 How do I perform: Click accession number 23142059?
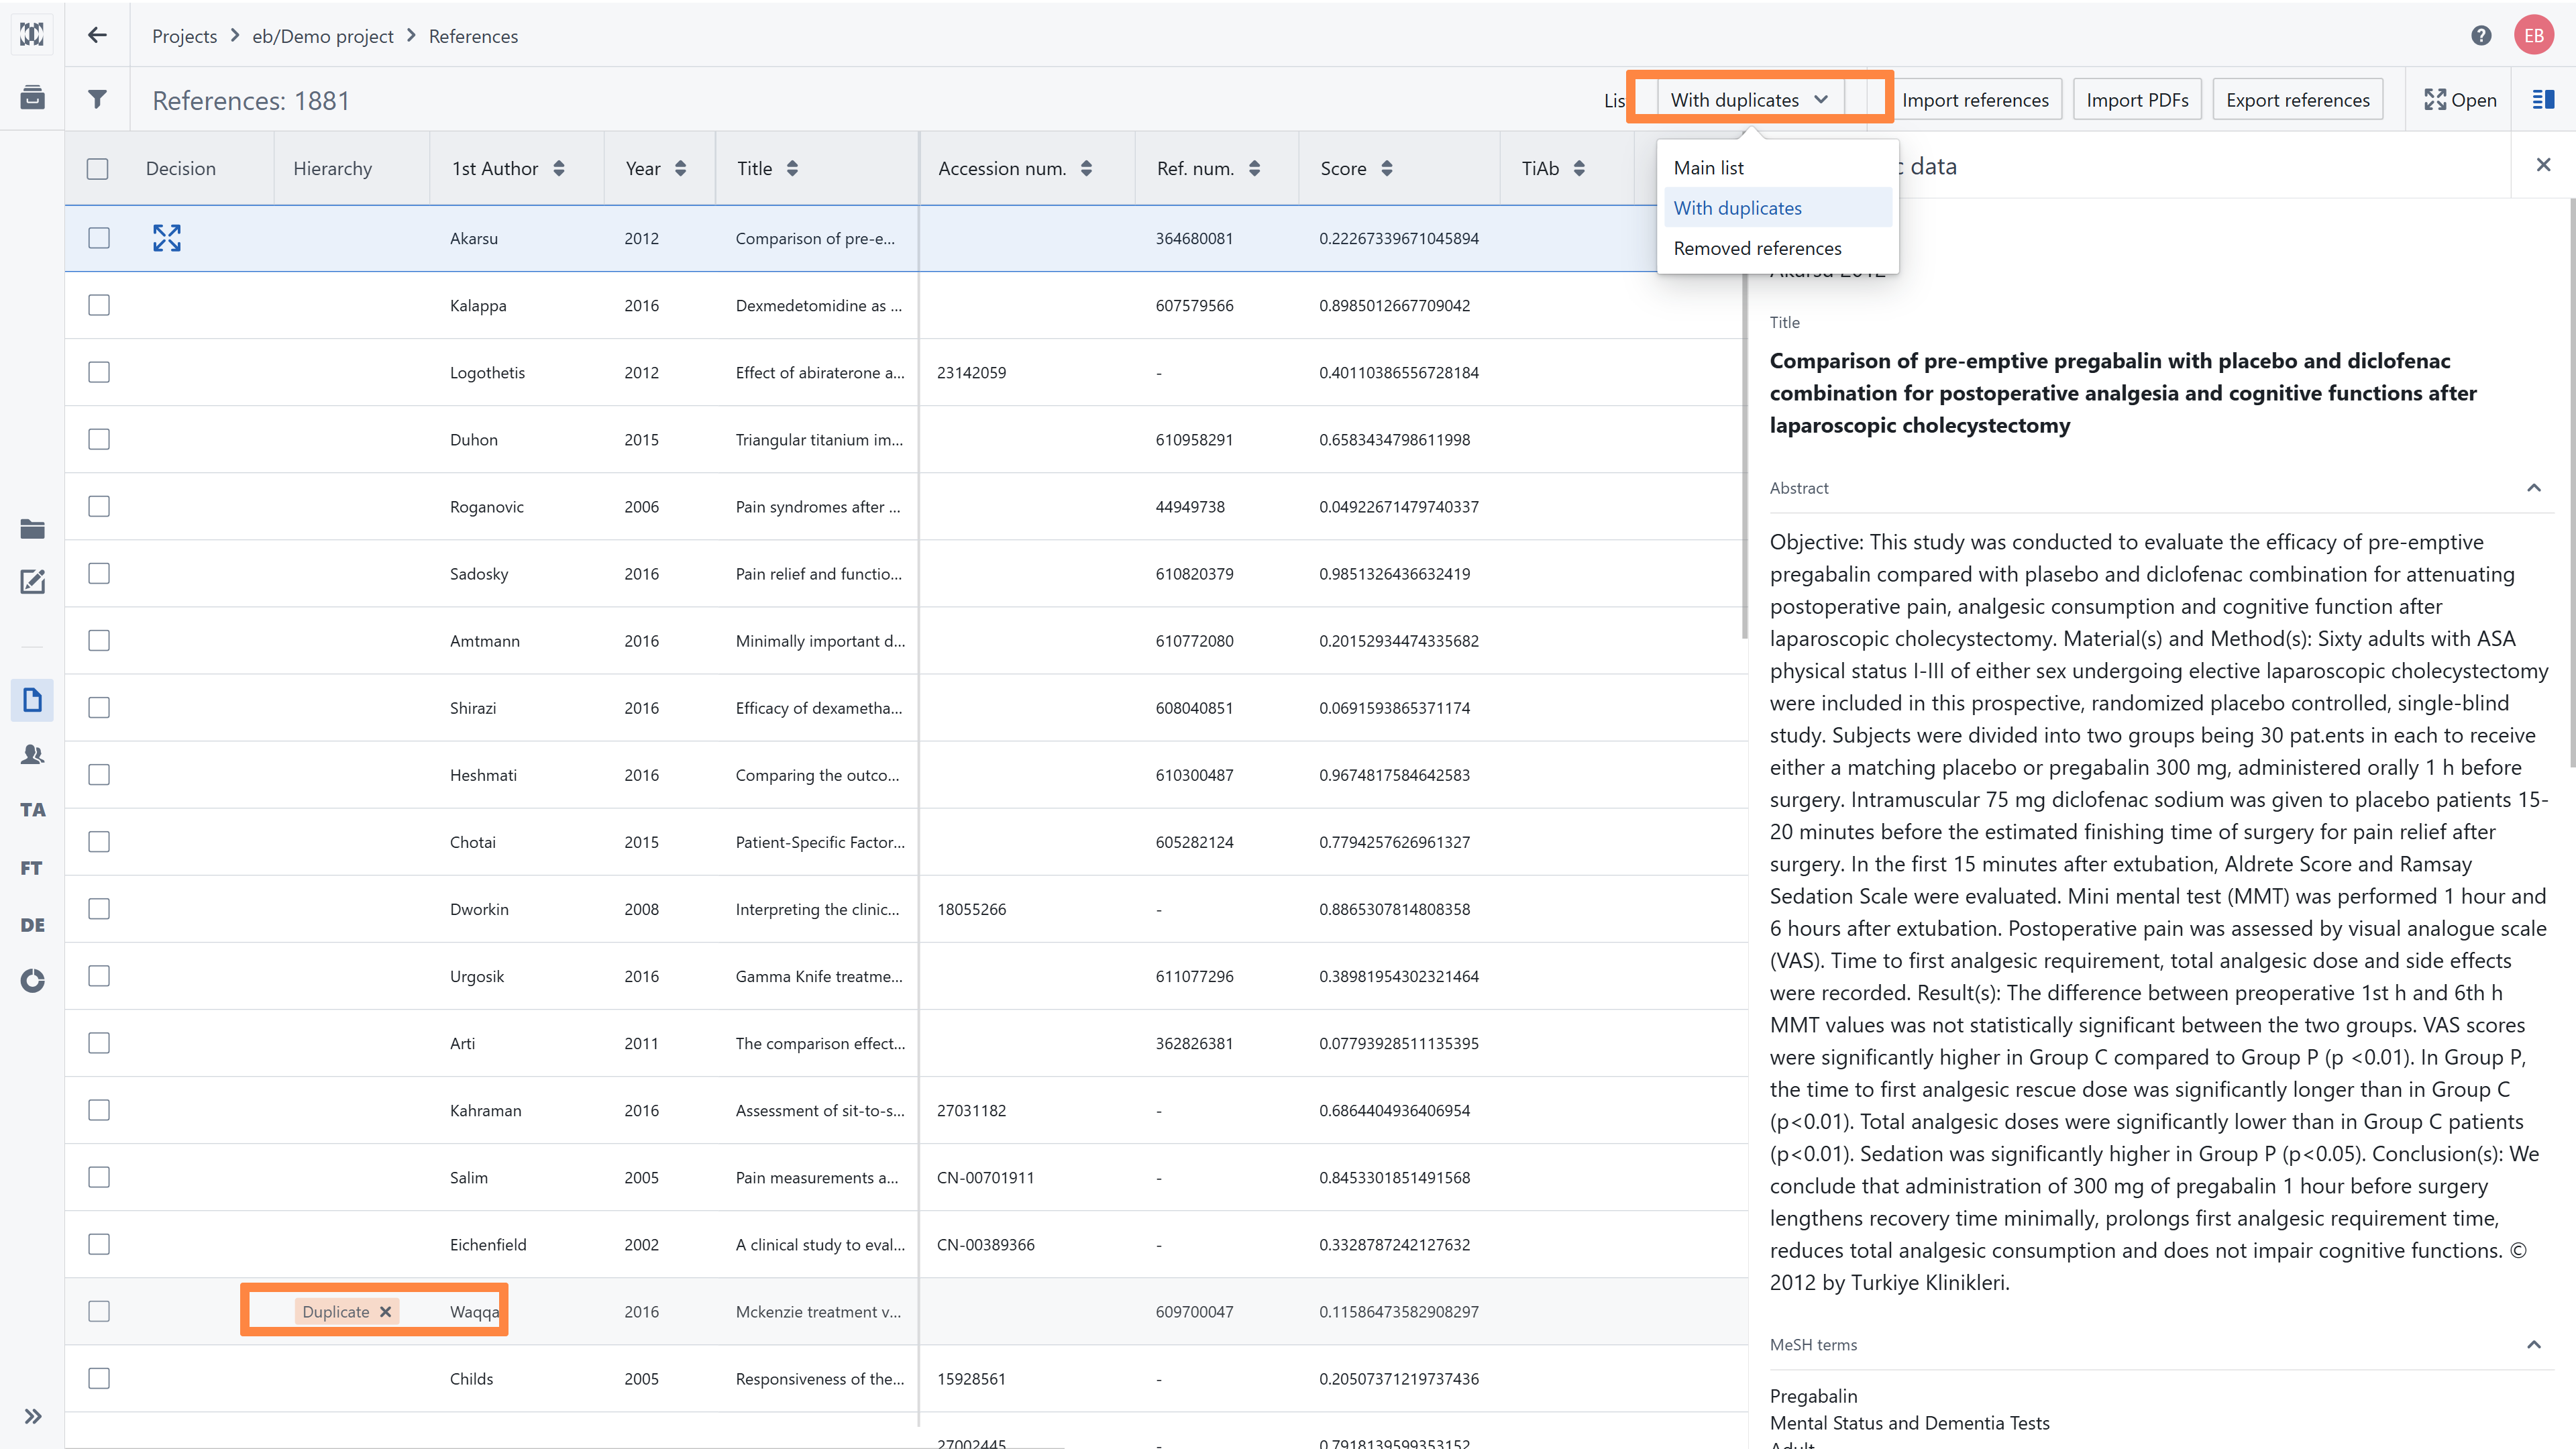(x=971, y=372)
